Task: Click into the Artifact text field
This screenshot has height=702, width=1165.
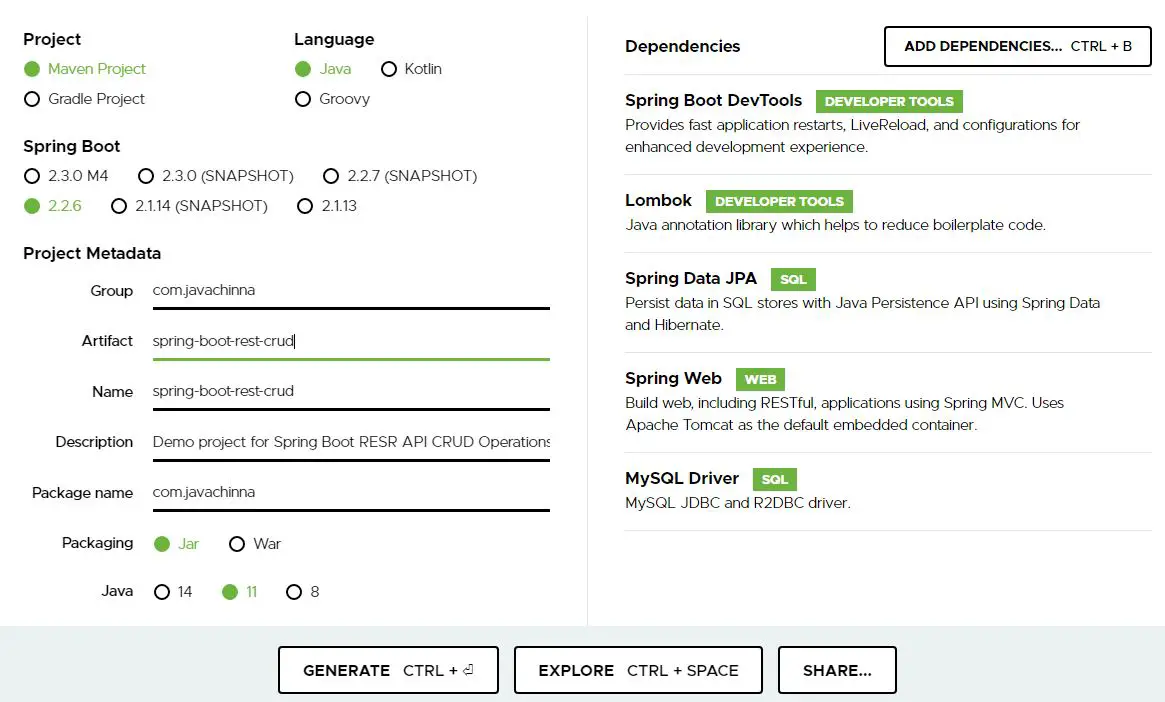Action: (x=350, y=341)
